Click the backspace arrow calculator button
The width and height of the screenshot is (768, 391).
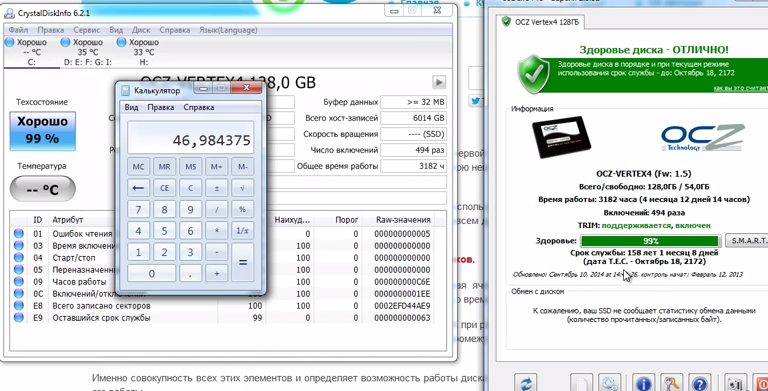click(138, 188)
